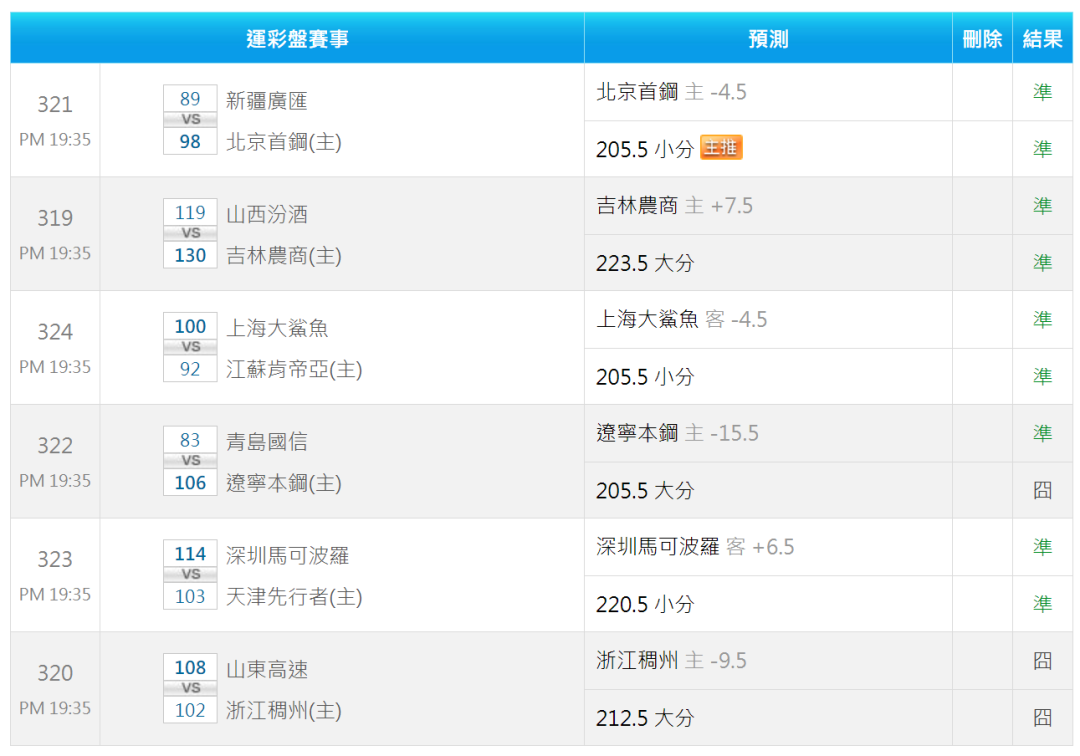
Task: Click score 114 for 深圳馬可波羅
Action: point(190,553)
